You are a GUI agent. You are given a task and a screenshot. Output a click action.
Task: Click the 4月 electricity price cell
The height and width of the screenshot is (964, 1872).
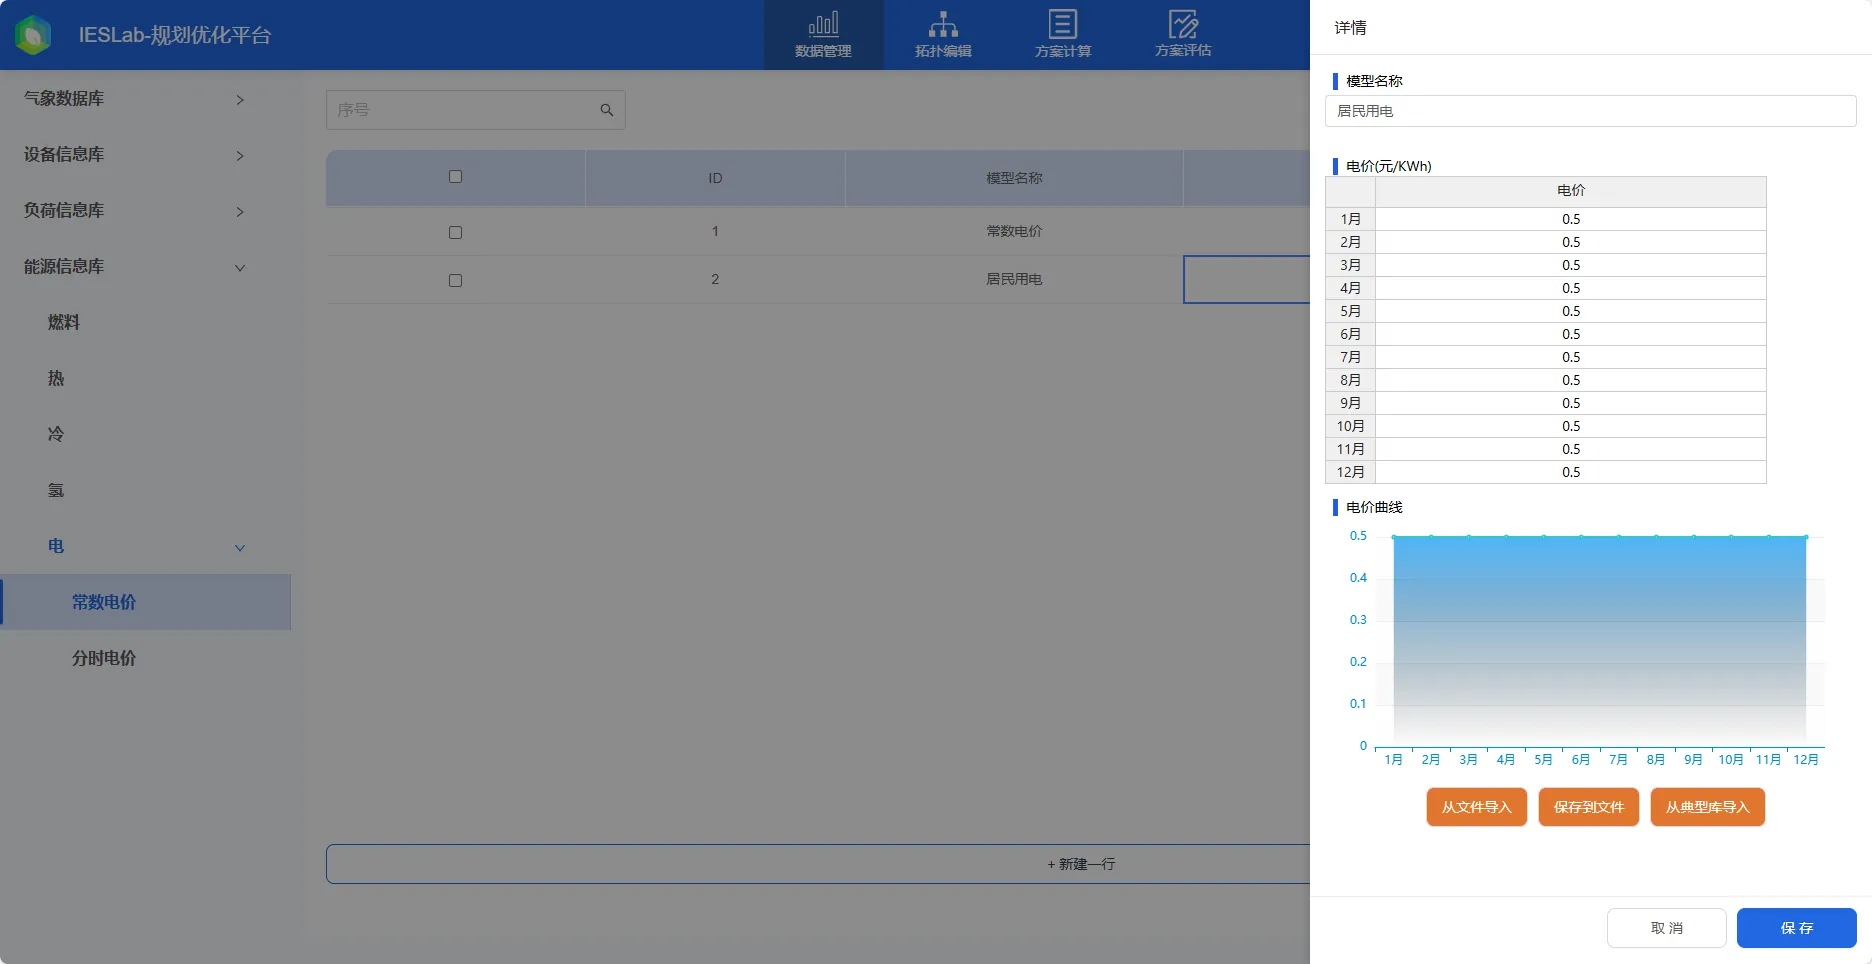1571,288
